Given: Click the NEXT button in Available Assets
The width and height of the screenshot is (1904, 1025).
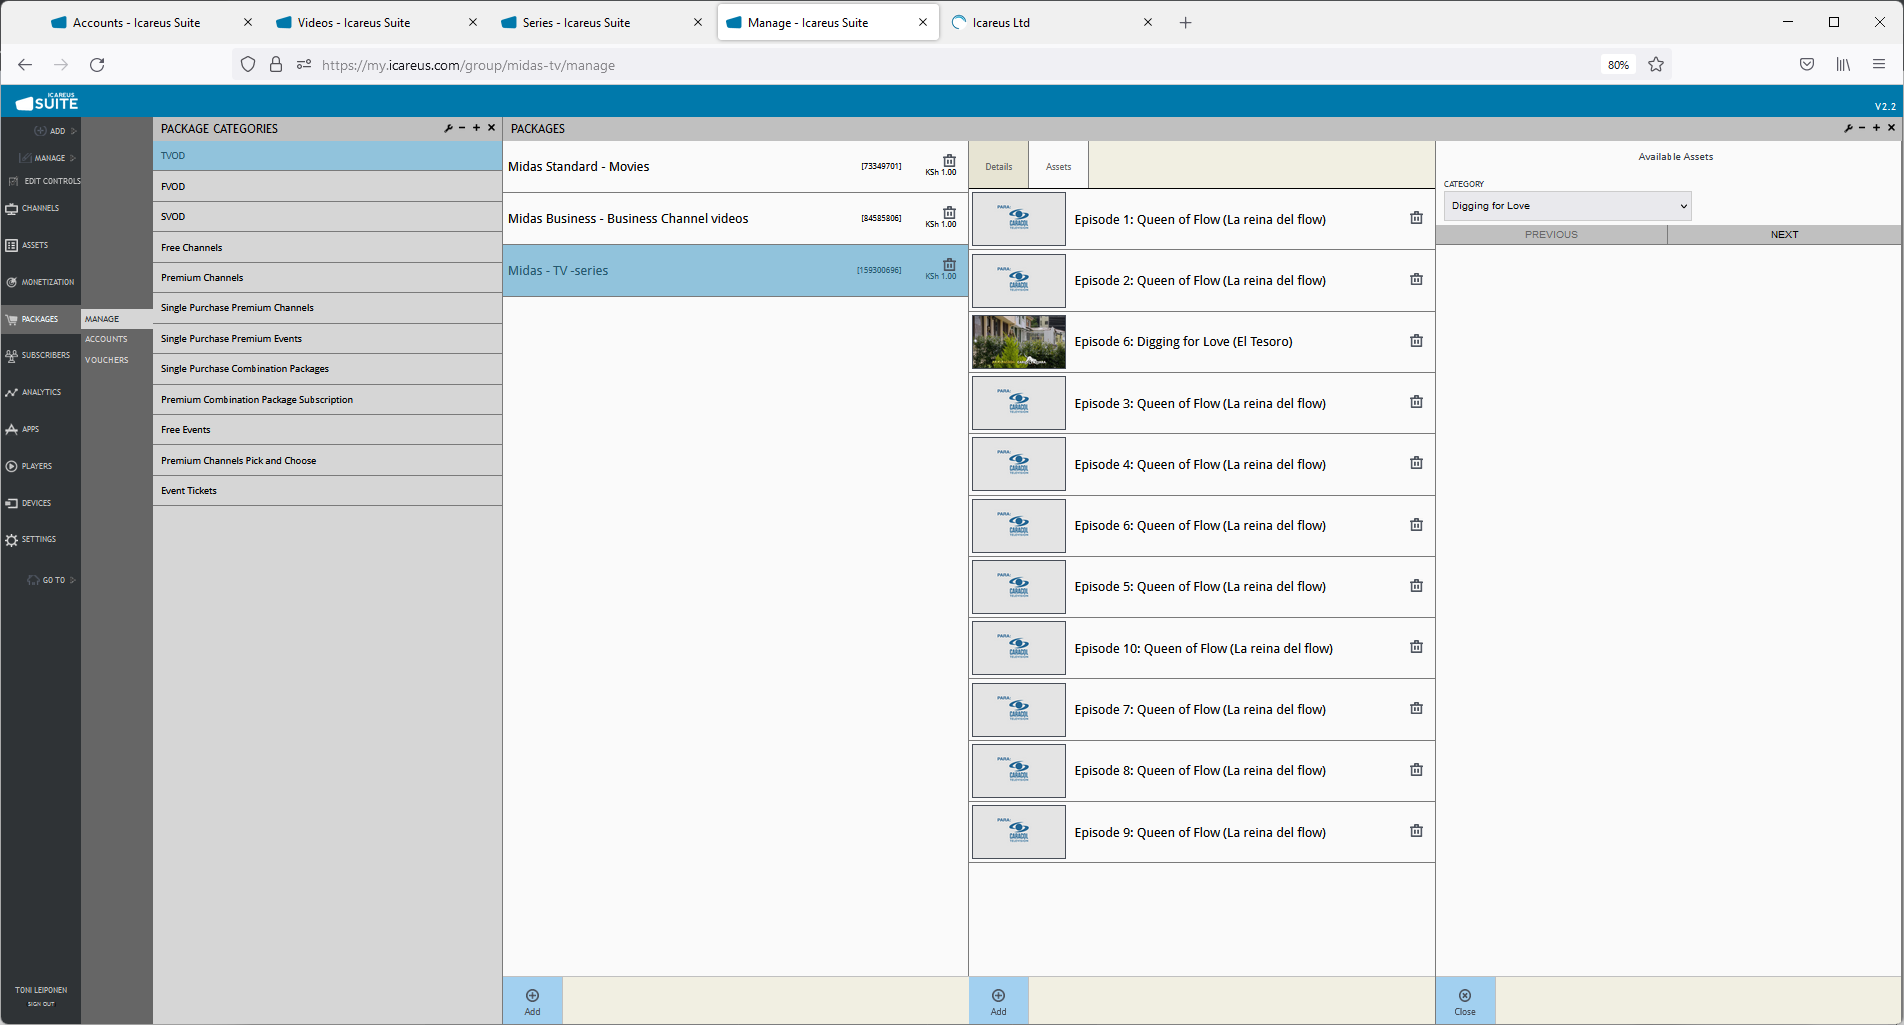Looking at the screenshot, I should (1784, 235).
